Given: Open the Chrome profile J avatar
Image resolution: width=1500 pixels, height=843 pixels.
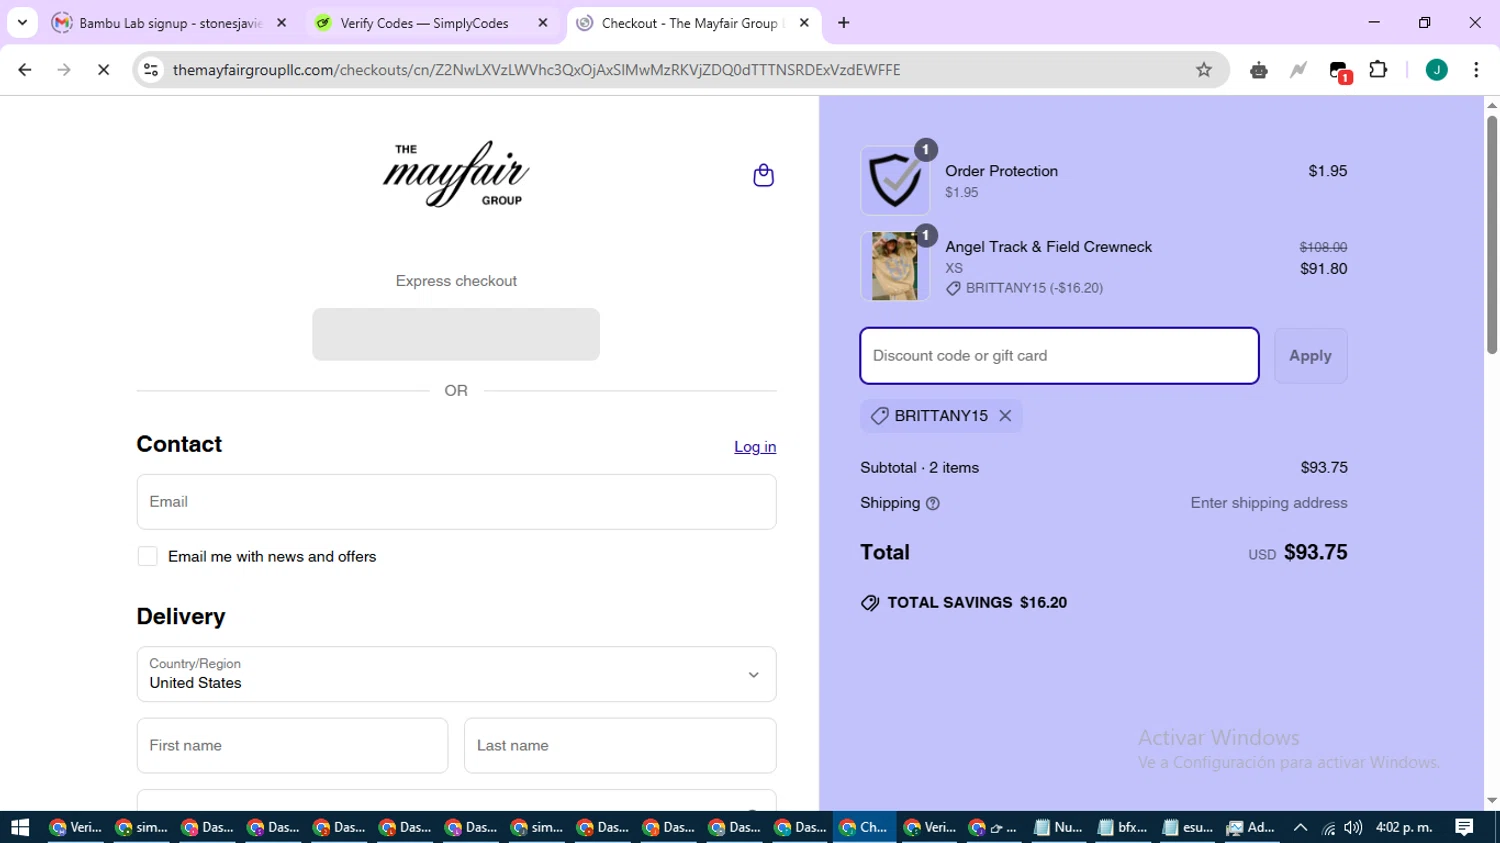Looking at the screenshot, I should tap(1436, 70).
